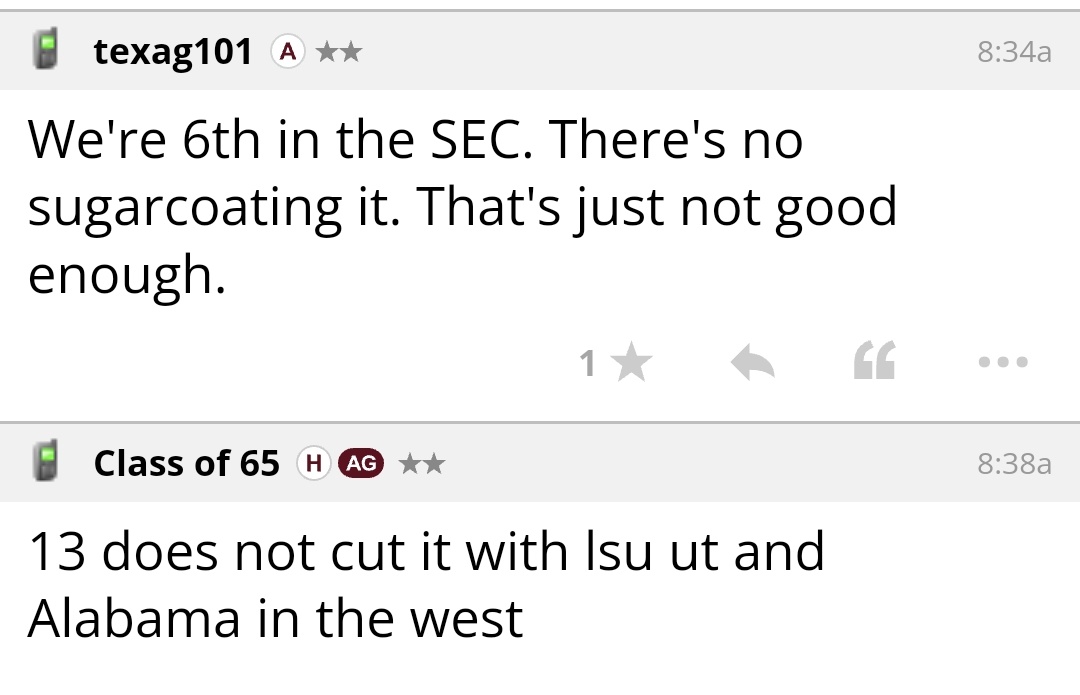
Task: Click the empty gray header area of texag101's post
Action: coord(660,52)
